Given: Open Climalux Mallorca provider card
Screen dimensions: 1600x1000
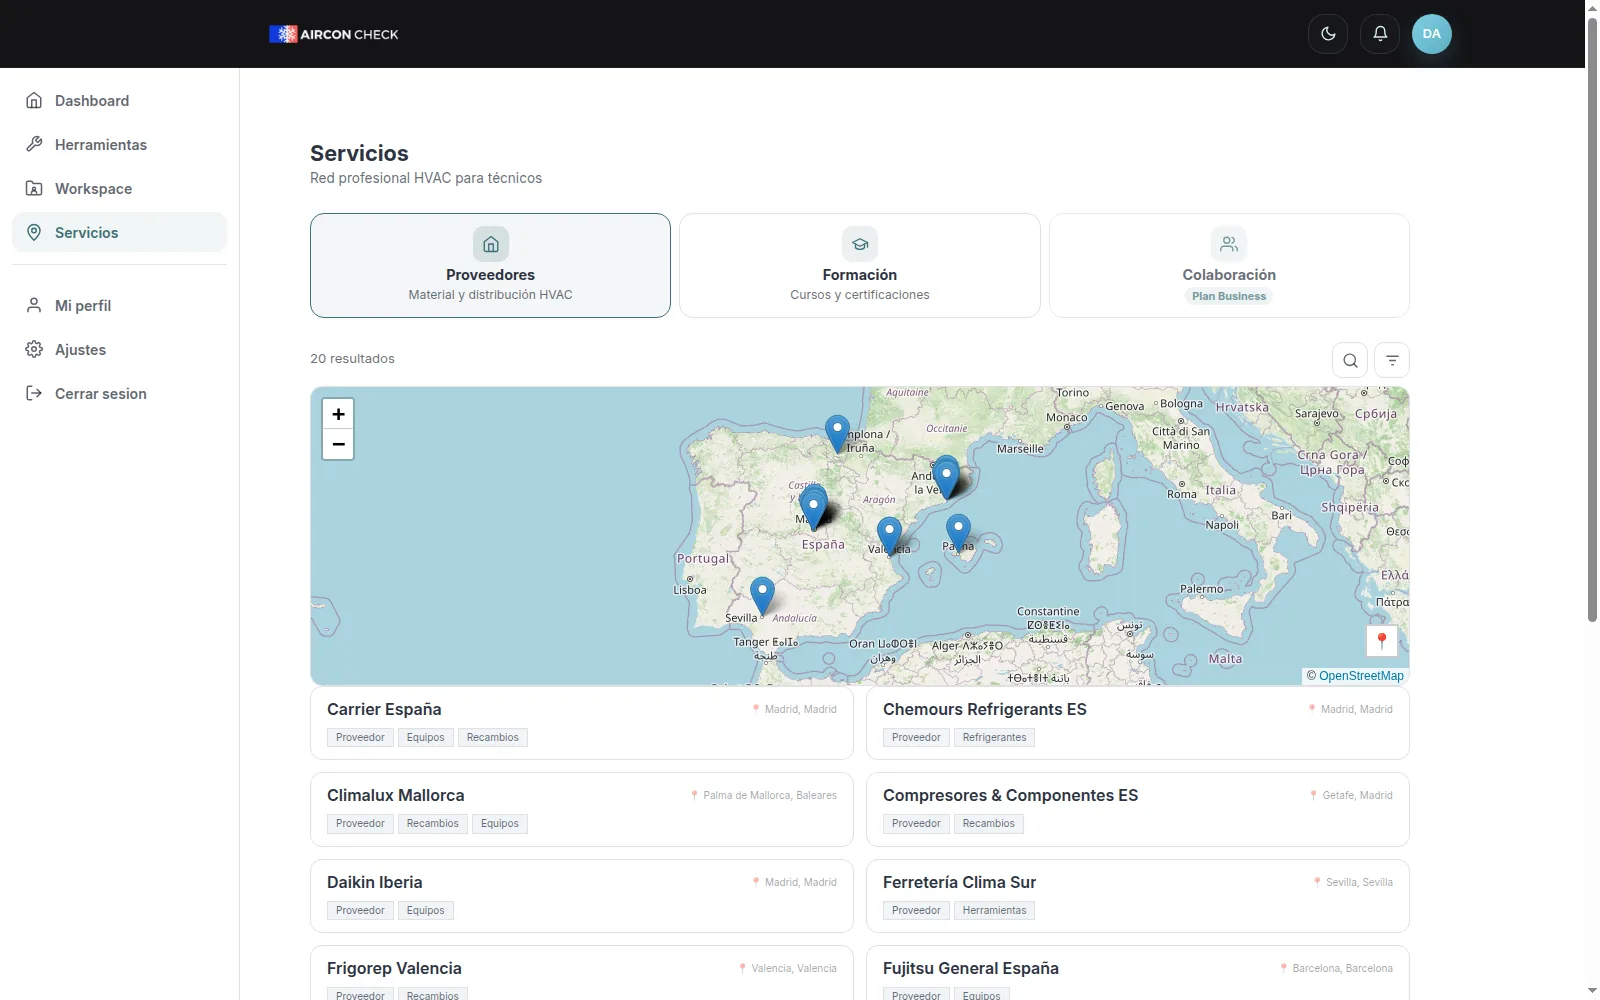Looking at the screenshot, I should (582, 809).
